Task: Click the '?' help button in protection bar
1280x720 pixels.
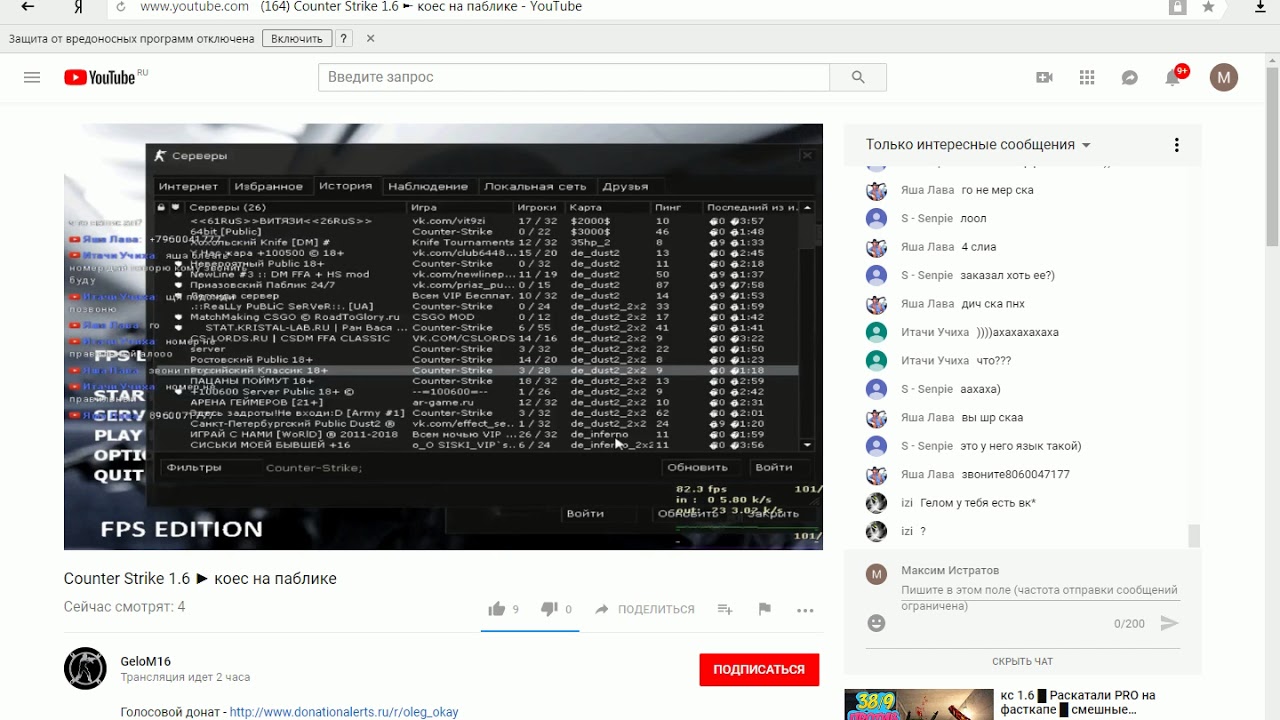Action: pyautogui.click(x=343, y=39)
